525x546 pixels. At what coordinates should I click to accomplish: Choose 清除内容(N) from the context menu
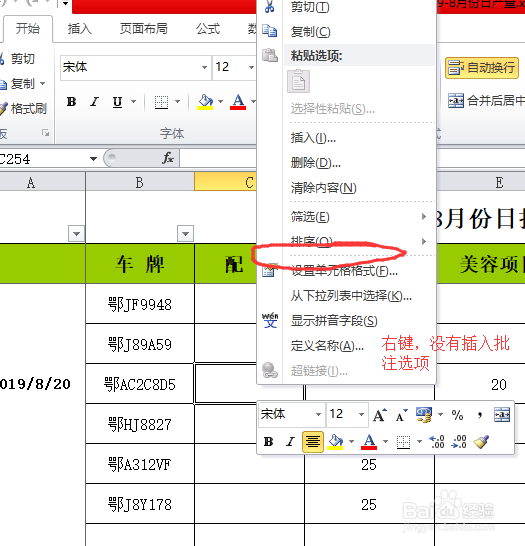pyautogui.click(x=323, y=188)
